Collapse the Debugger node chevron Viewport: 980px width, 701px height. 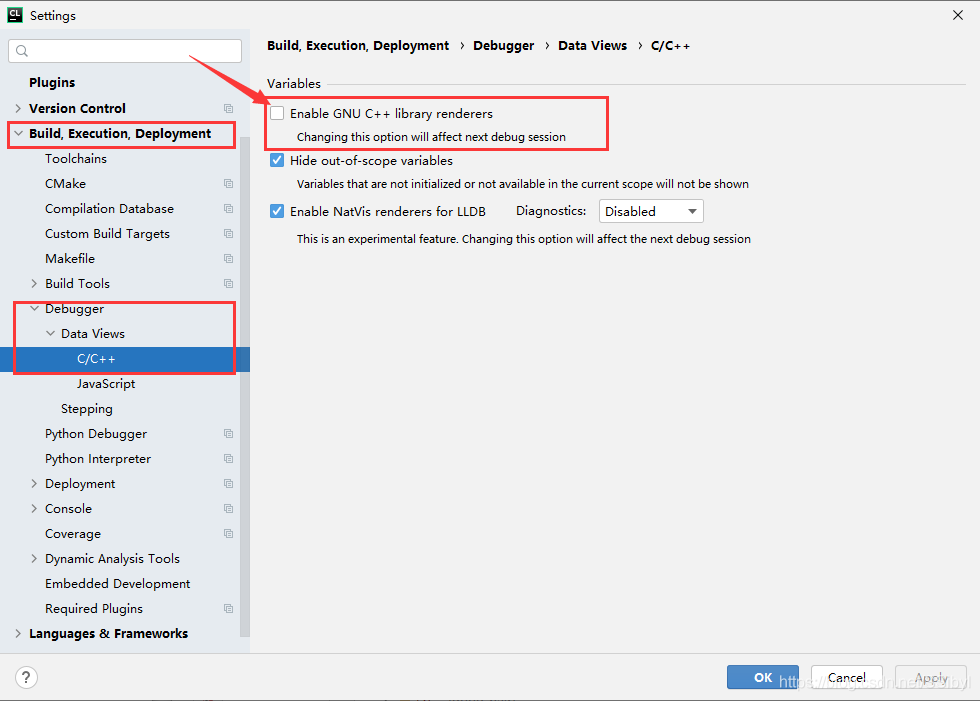point(34,309)
